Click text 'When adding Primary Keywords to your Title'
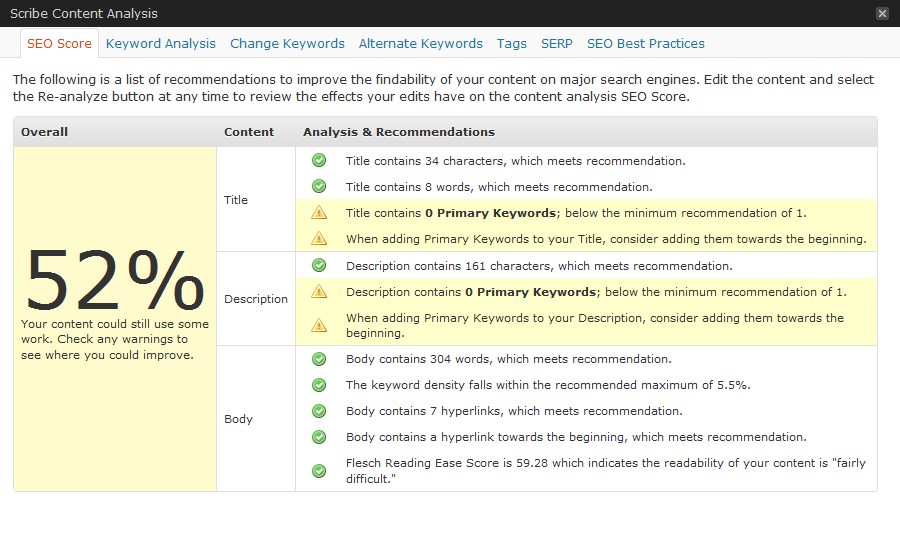The width and height of the screenshot is (900, 555). pos(476,239)
